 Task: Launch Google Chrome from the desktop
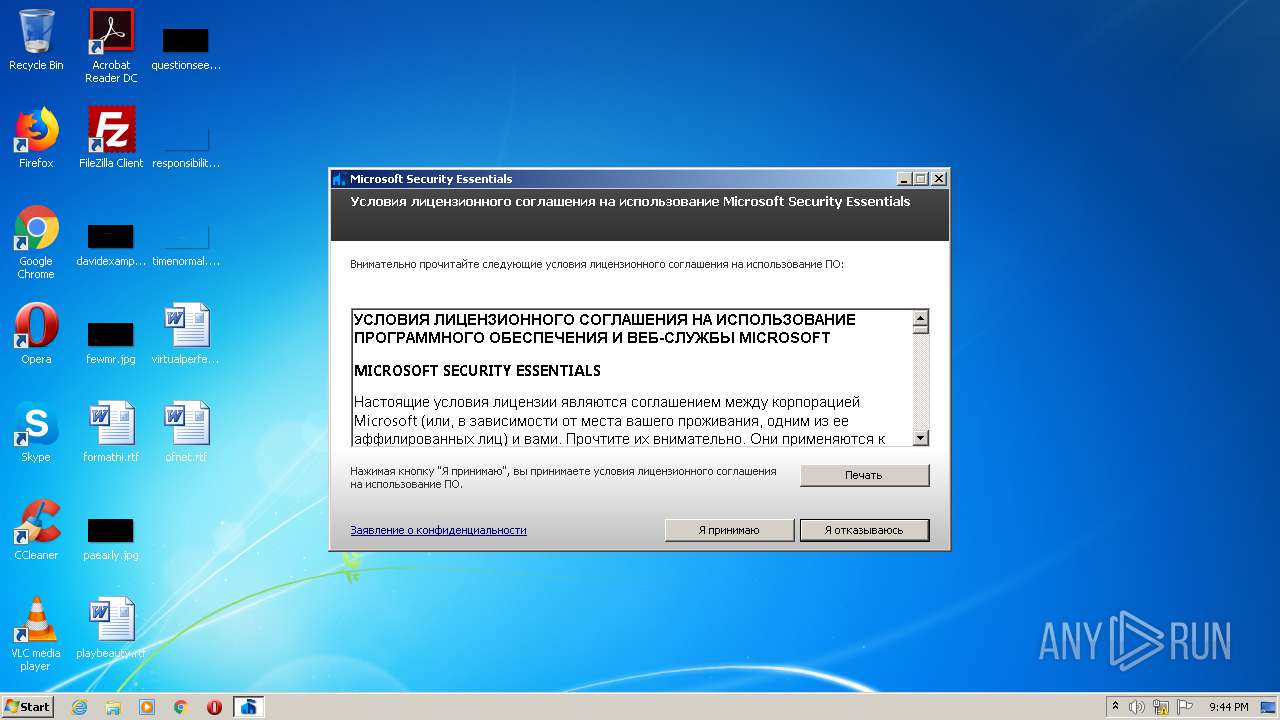pos(36,243)
